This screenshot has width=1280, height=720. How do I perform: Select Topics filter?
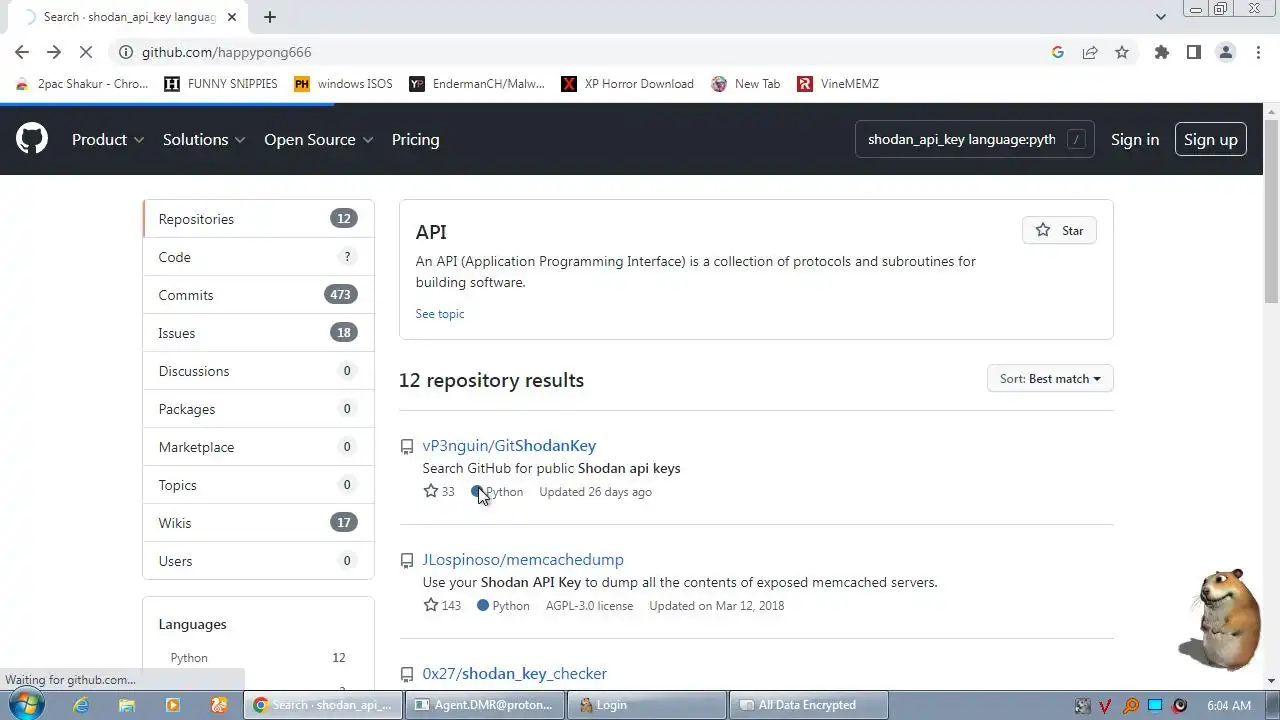[x=258, y=485]
